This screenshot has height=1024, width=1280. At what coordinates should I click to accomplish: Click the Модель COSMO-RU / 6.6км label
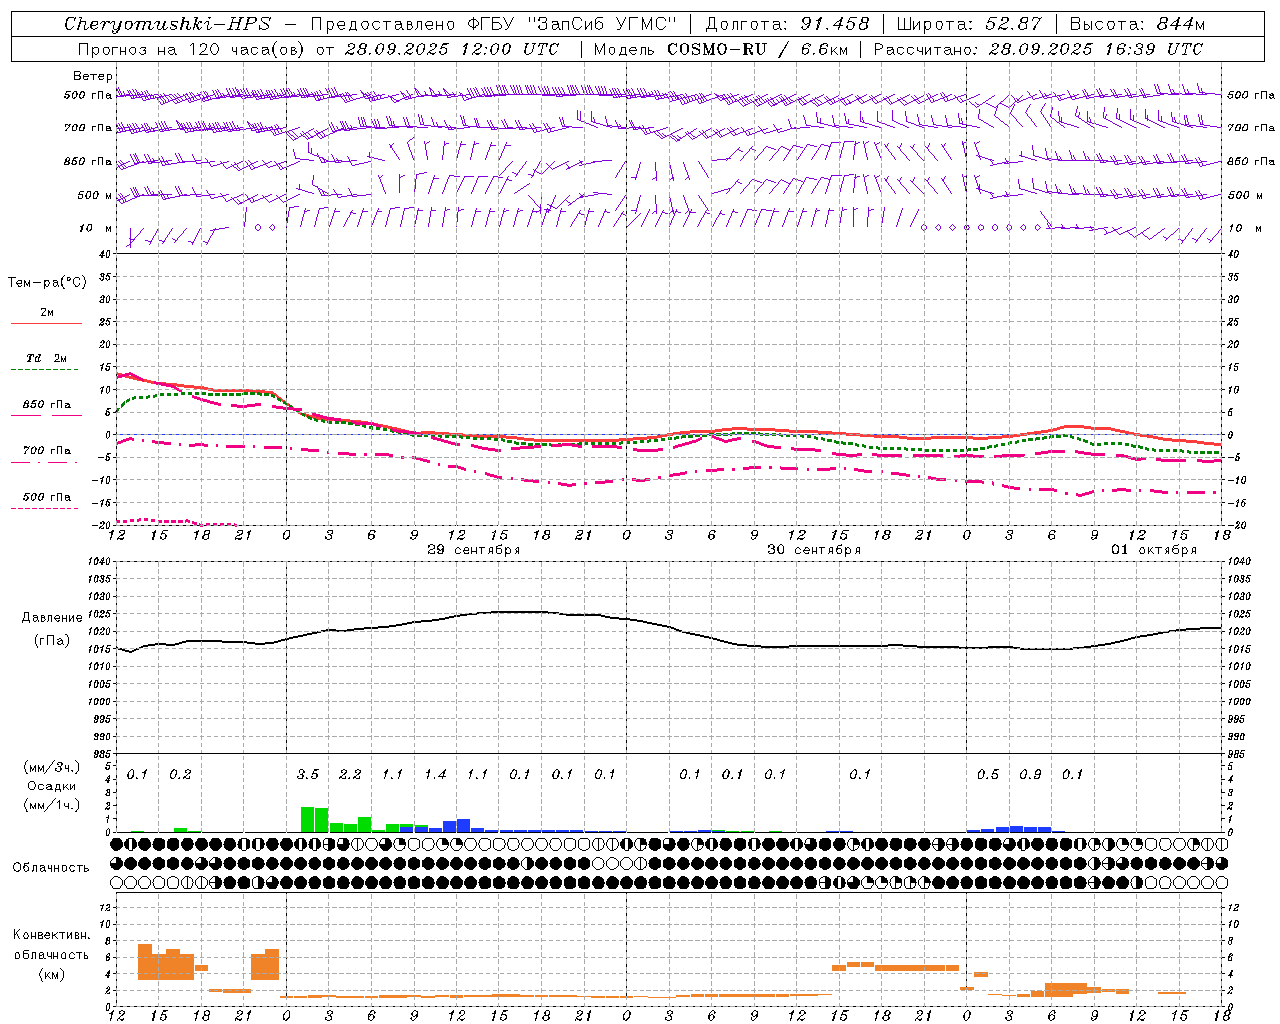[x=721, y=49]
